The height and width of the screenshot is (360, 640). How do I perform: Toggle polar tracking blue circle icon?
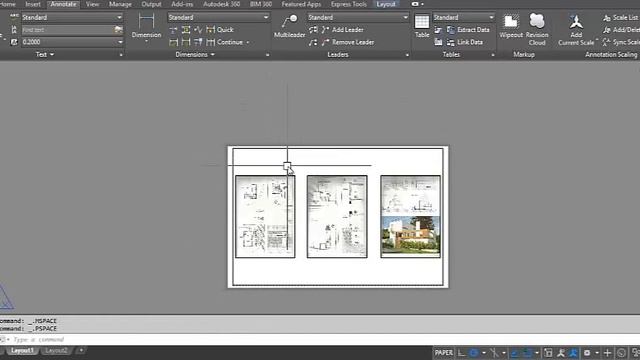pos(474,353)
